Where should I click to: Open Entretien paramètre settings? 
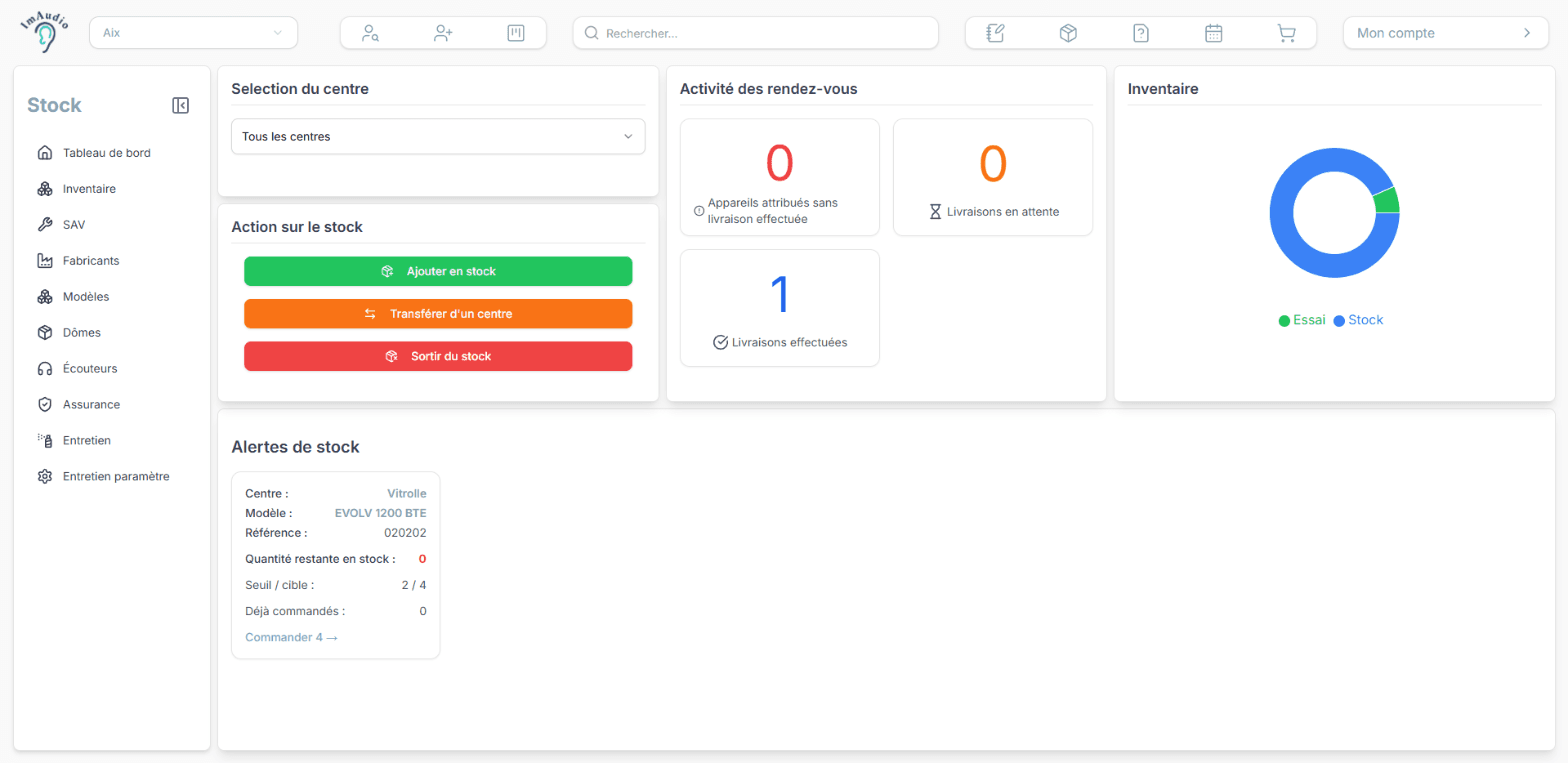(116, 477)
